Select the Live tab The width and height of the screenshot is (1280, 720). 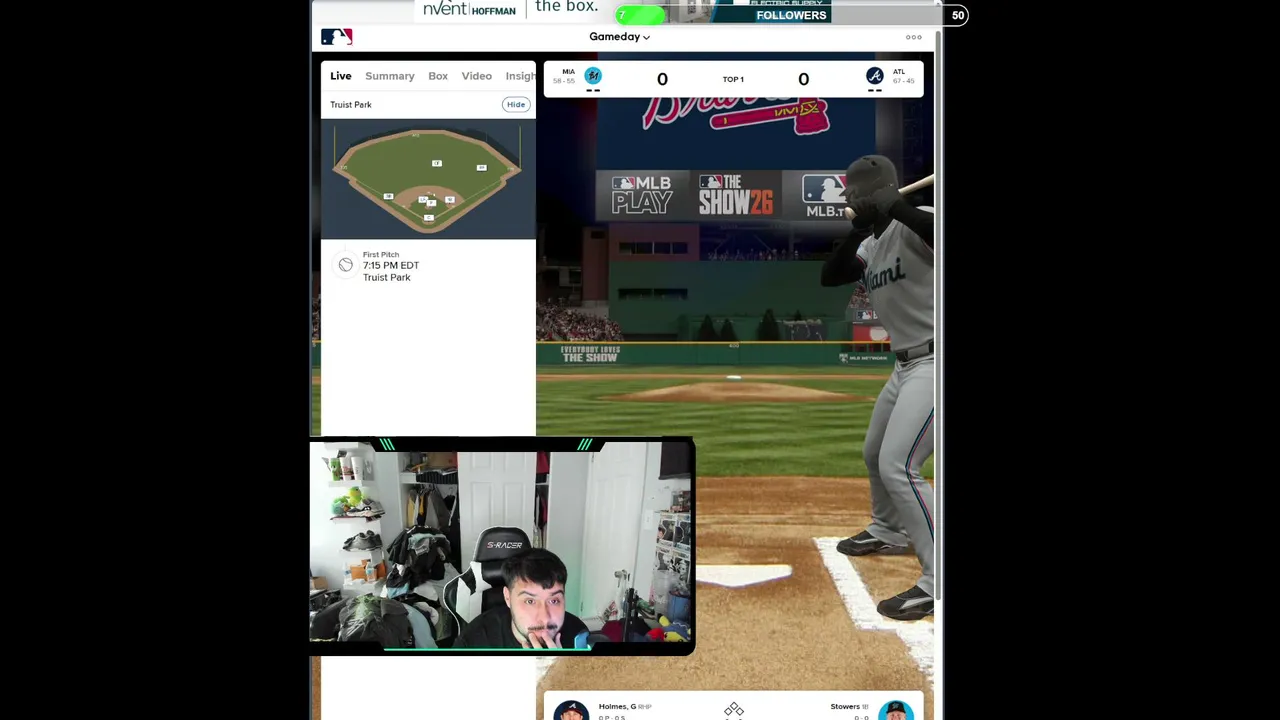(341, 76)
